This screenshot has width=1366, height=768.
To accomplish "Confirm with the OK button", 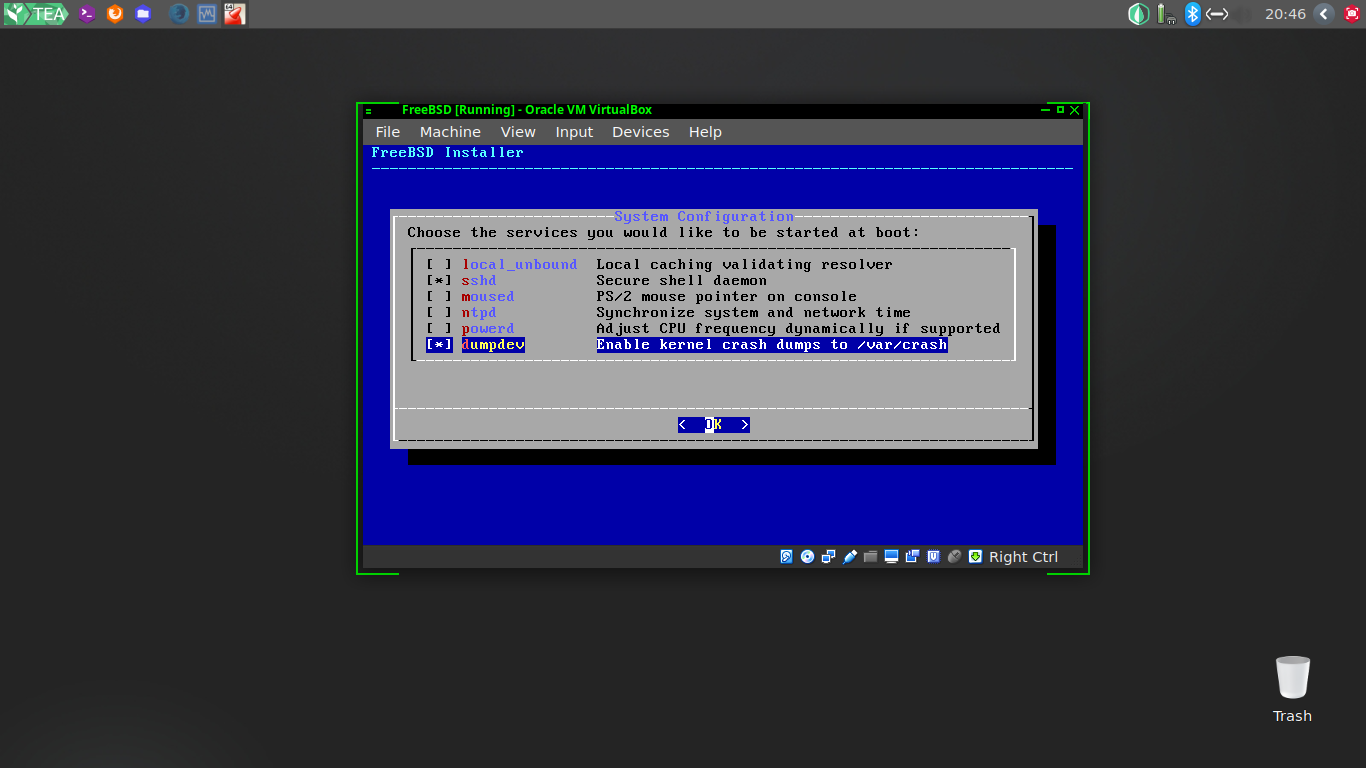I will 713,425.
